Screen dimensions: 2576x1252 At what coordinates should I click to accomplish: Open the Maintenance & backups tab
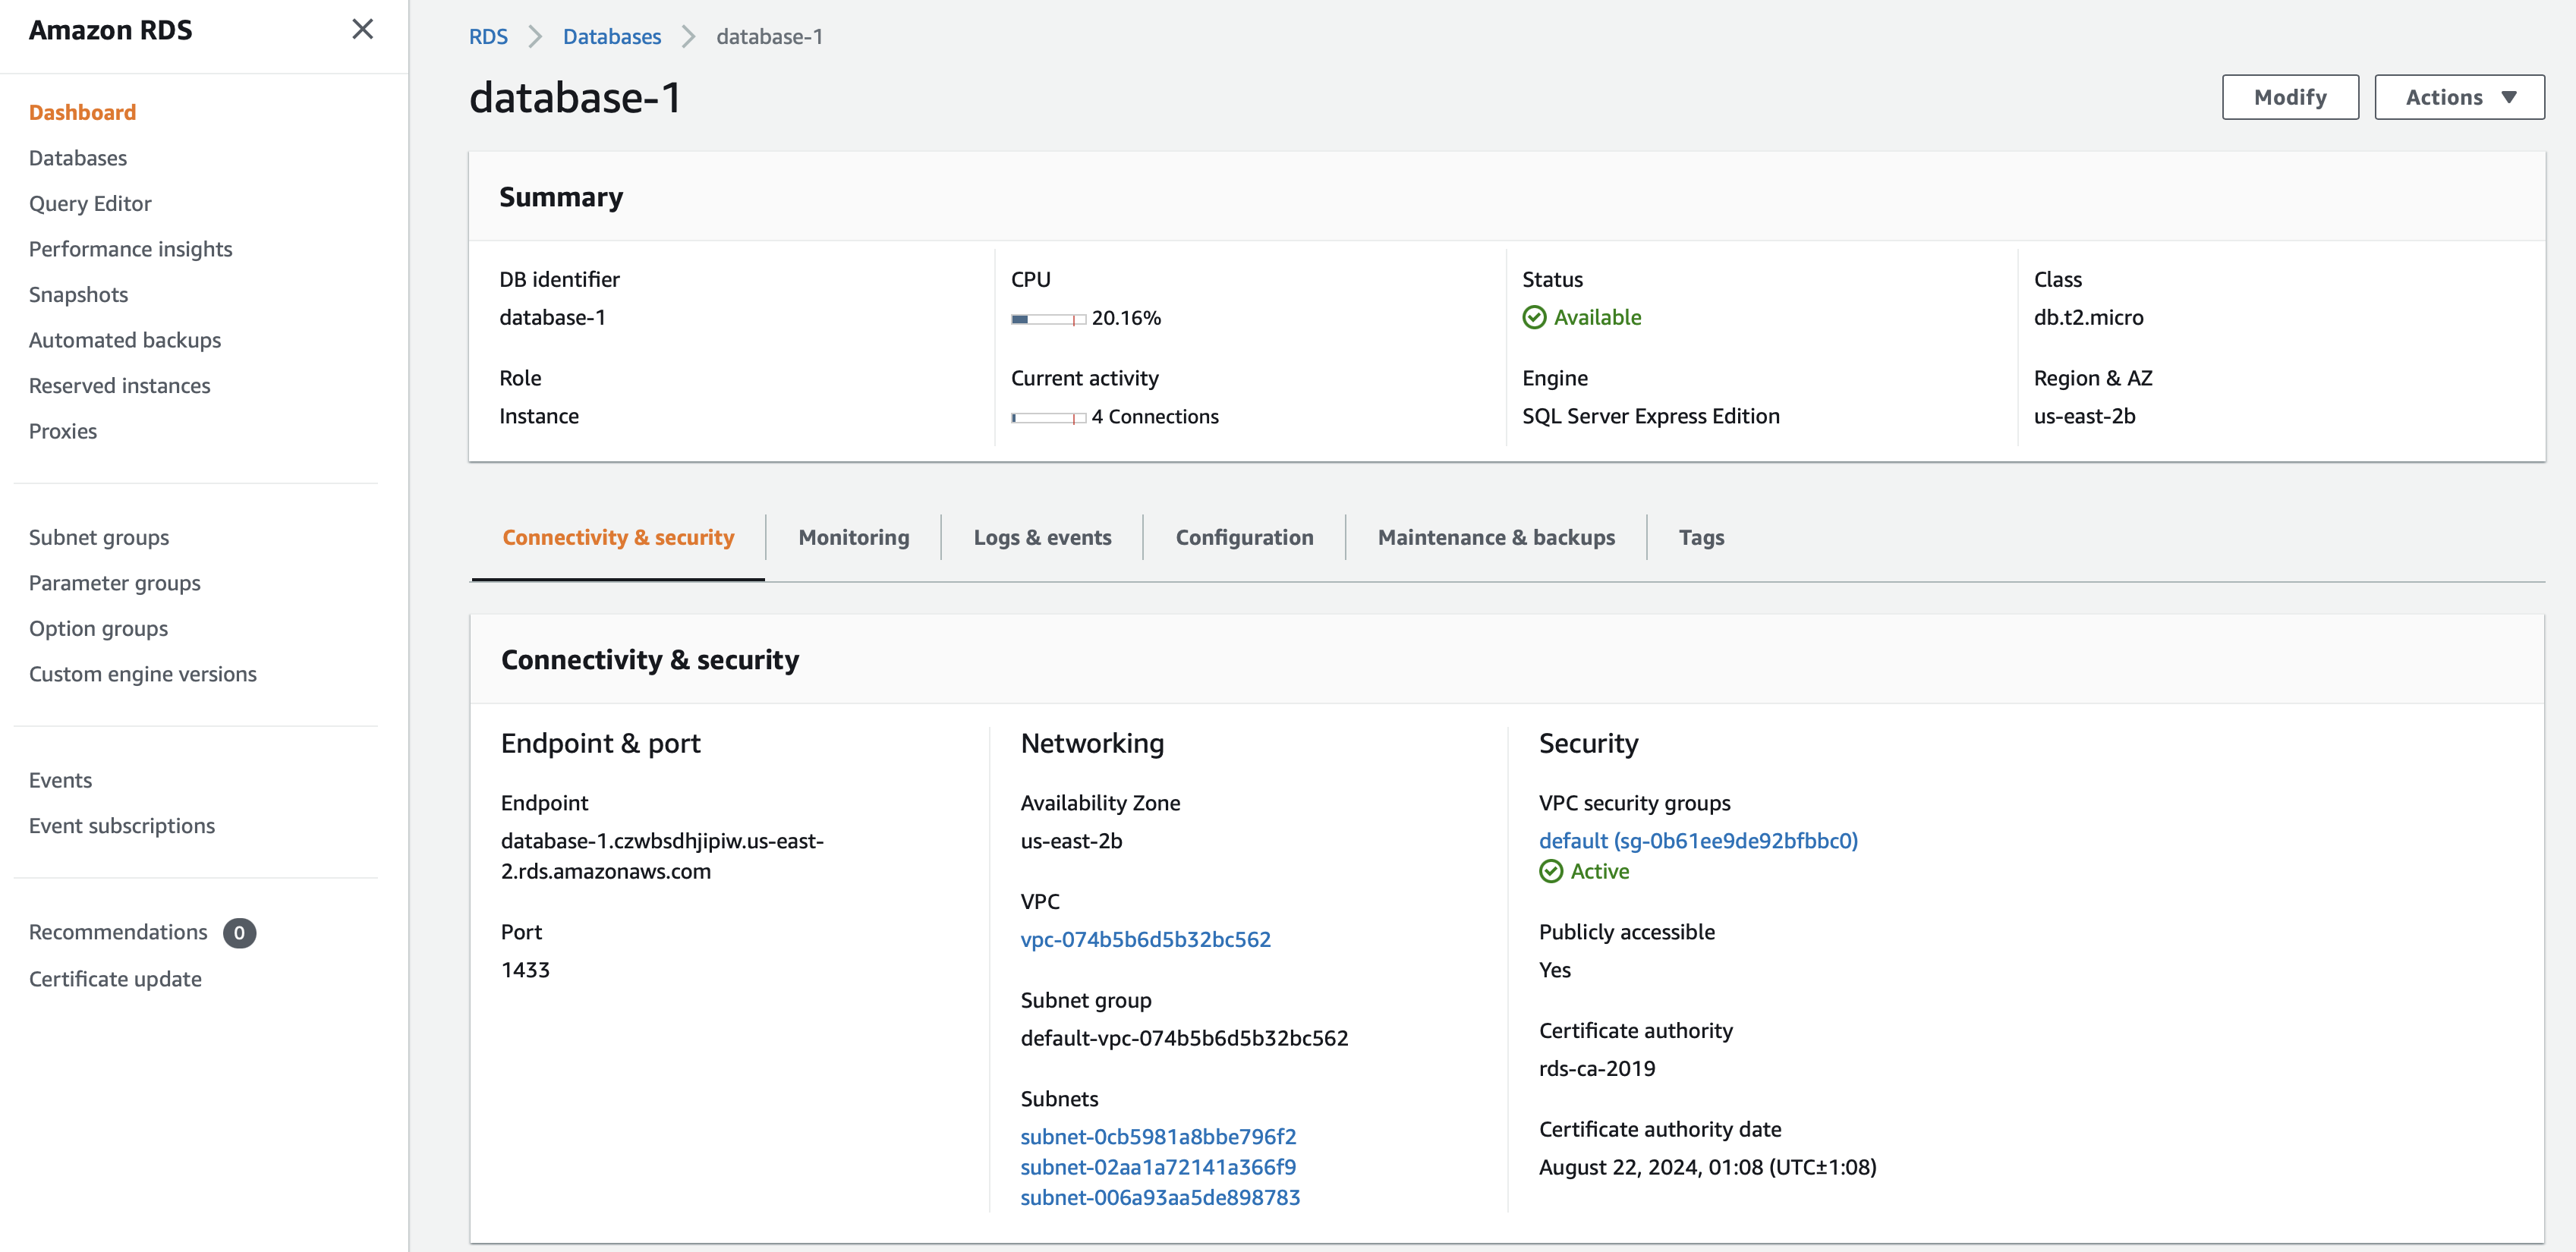[1495, 537]
